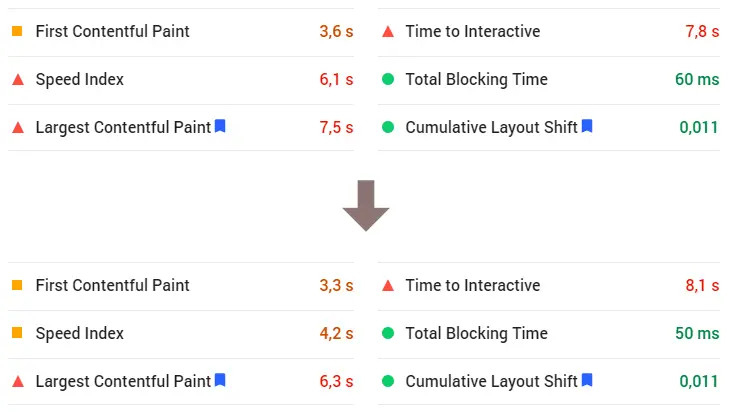Image resolution: width=738 pixels, height=412 pixels.
Task: Click the 4,2 s Speed Index value
Action: [x=336, y=333]
